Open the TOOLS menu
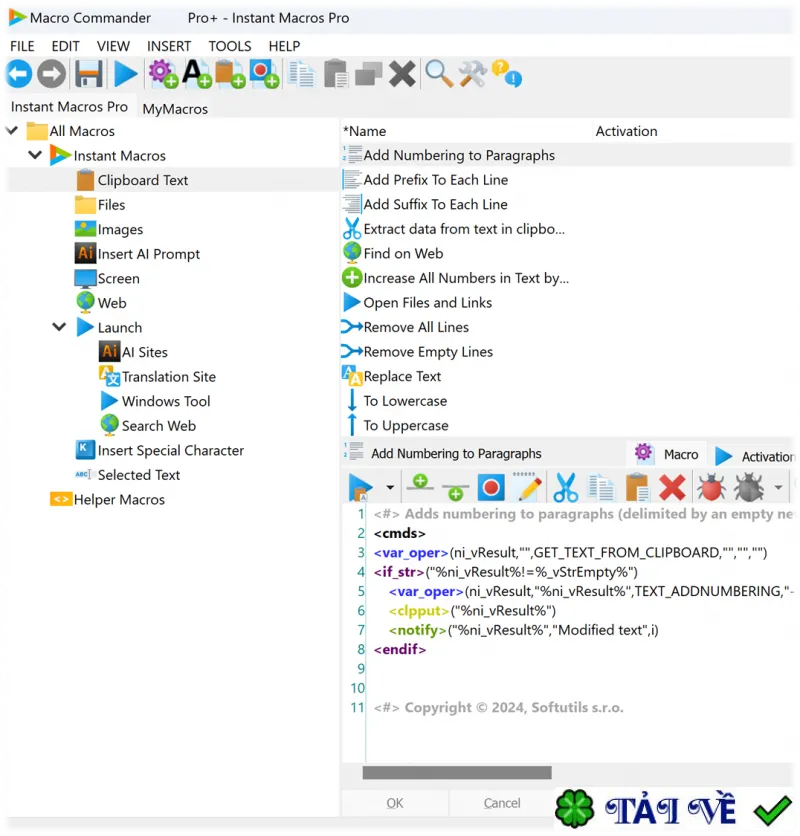This screenshot has height=836, width=800. 230,46
